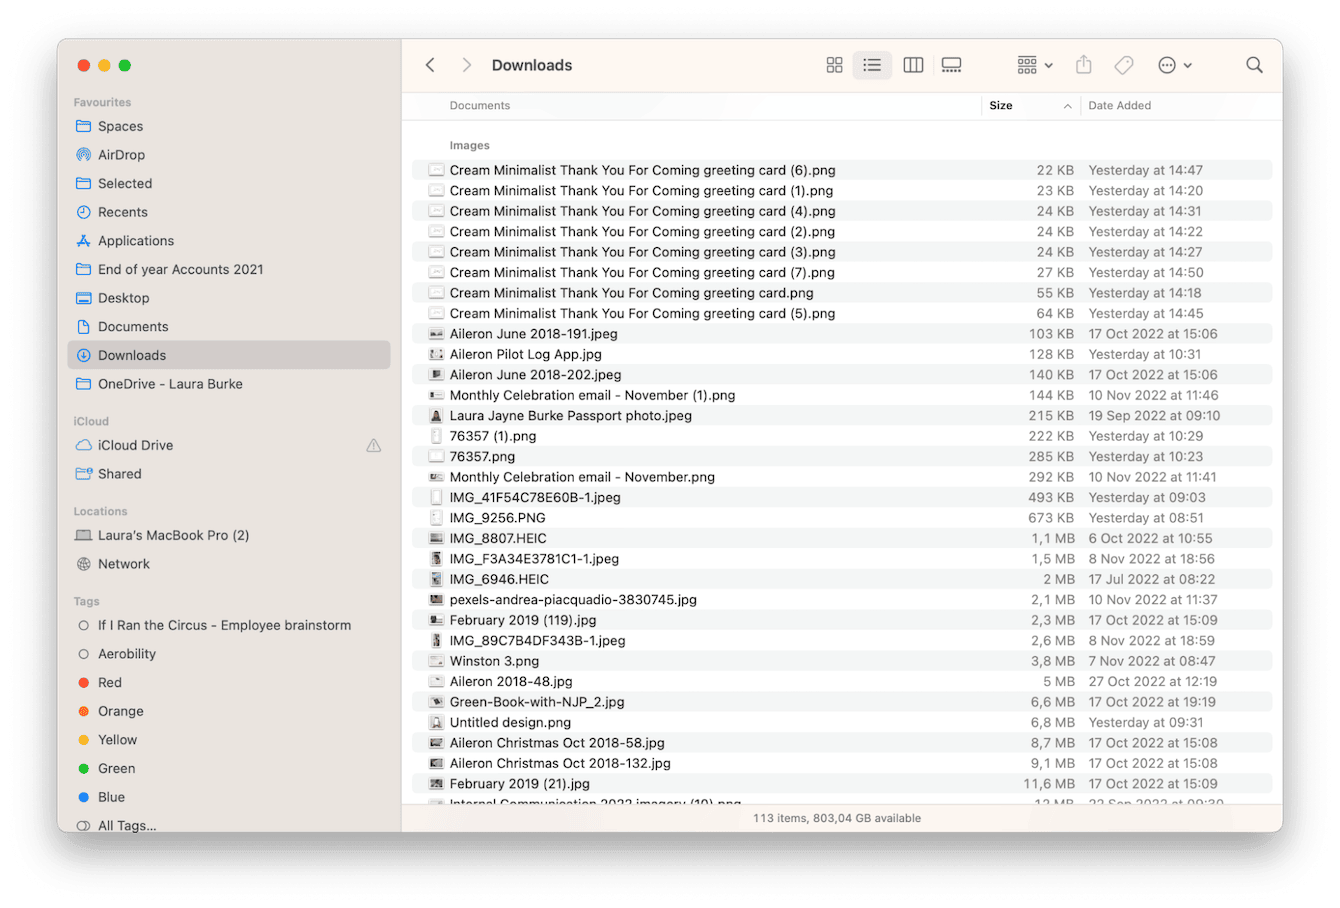Click the Green tag label

click(x=117, y=768)
